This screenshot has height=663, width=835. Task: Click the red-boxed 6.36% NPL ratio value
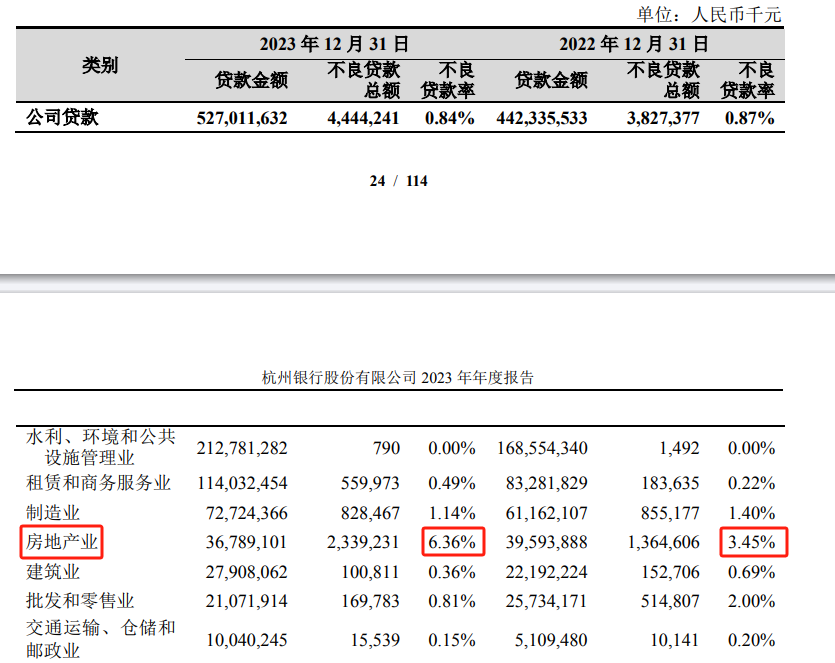tap(451, 541)
